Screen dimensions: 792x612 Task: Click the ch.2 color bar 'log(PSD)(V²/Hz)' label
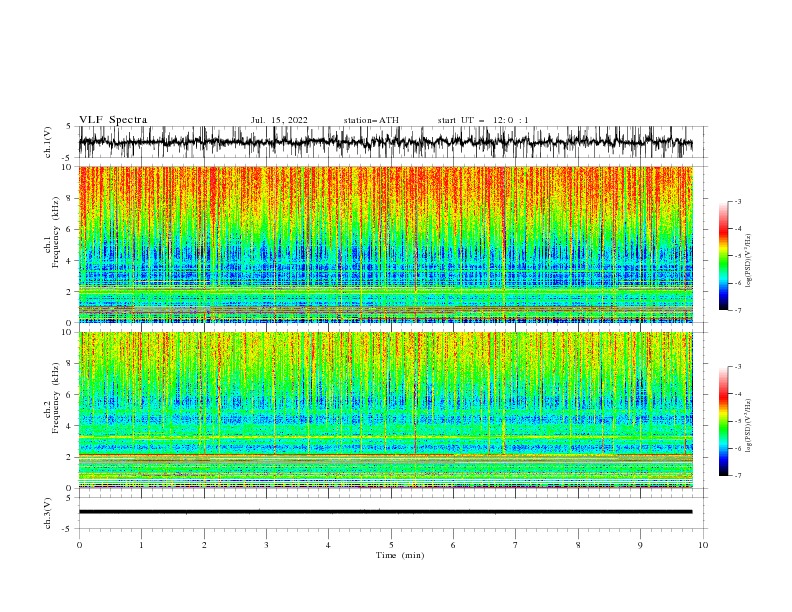point(748,426)
